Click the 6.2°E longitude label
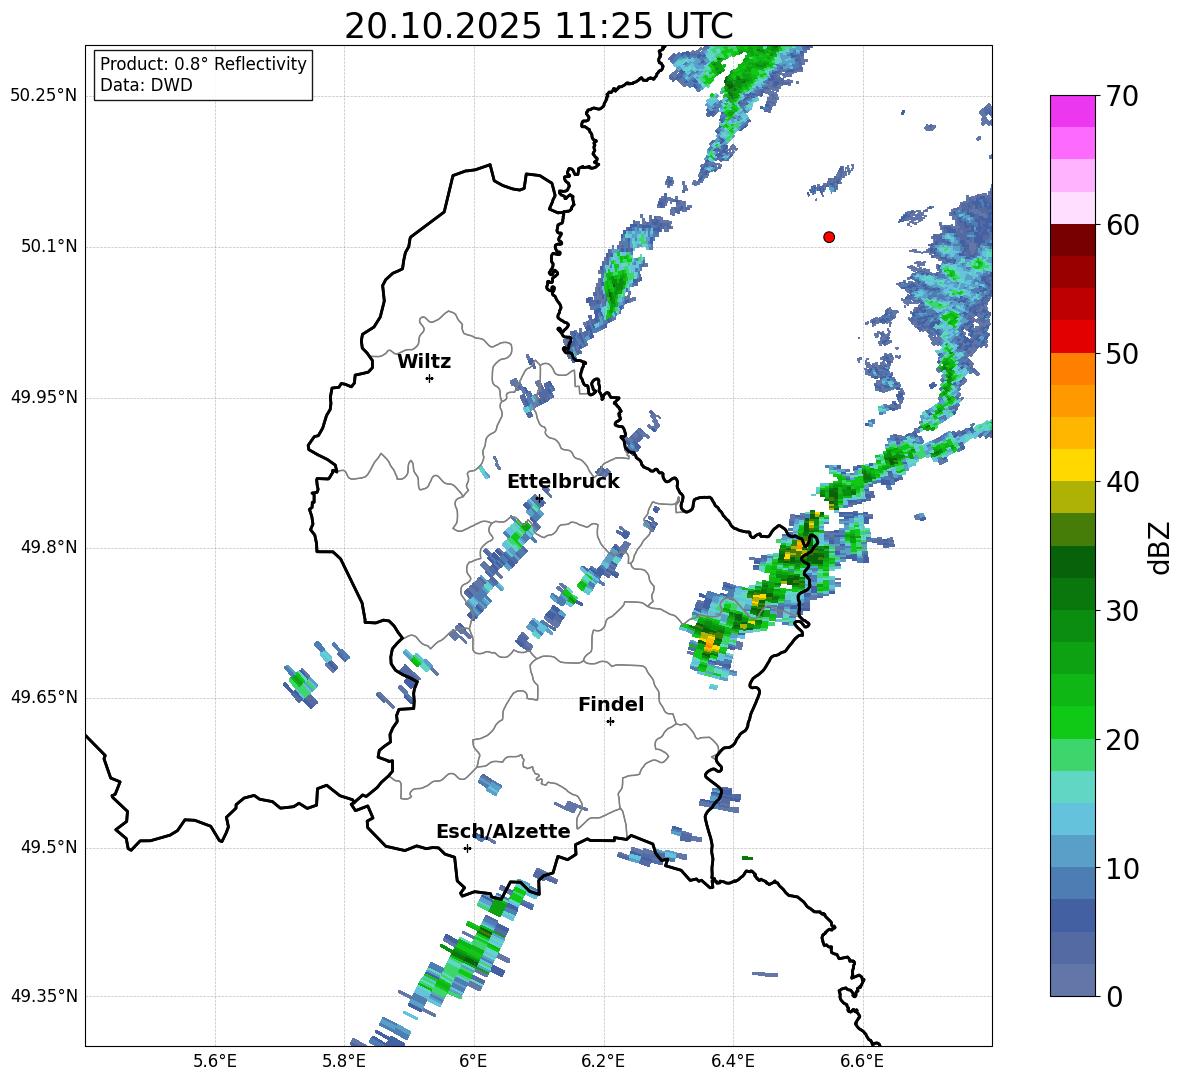 [x=603, y=1061]
